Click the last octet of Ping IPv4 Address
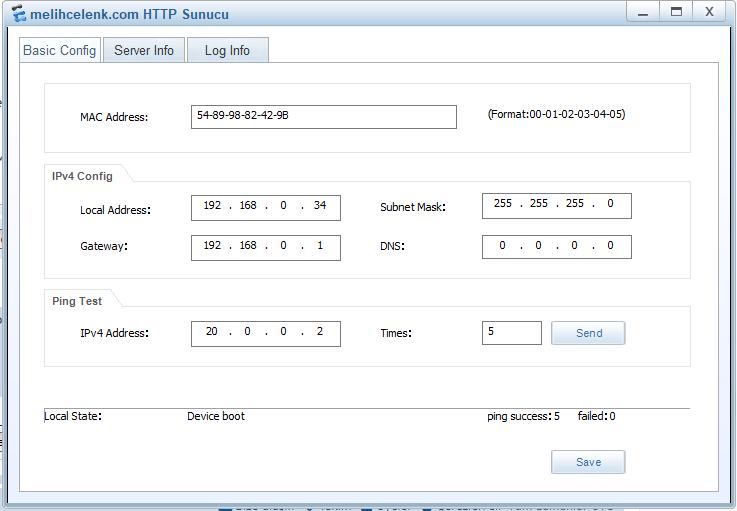 (x=319, y=333)
